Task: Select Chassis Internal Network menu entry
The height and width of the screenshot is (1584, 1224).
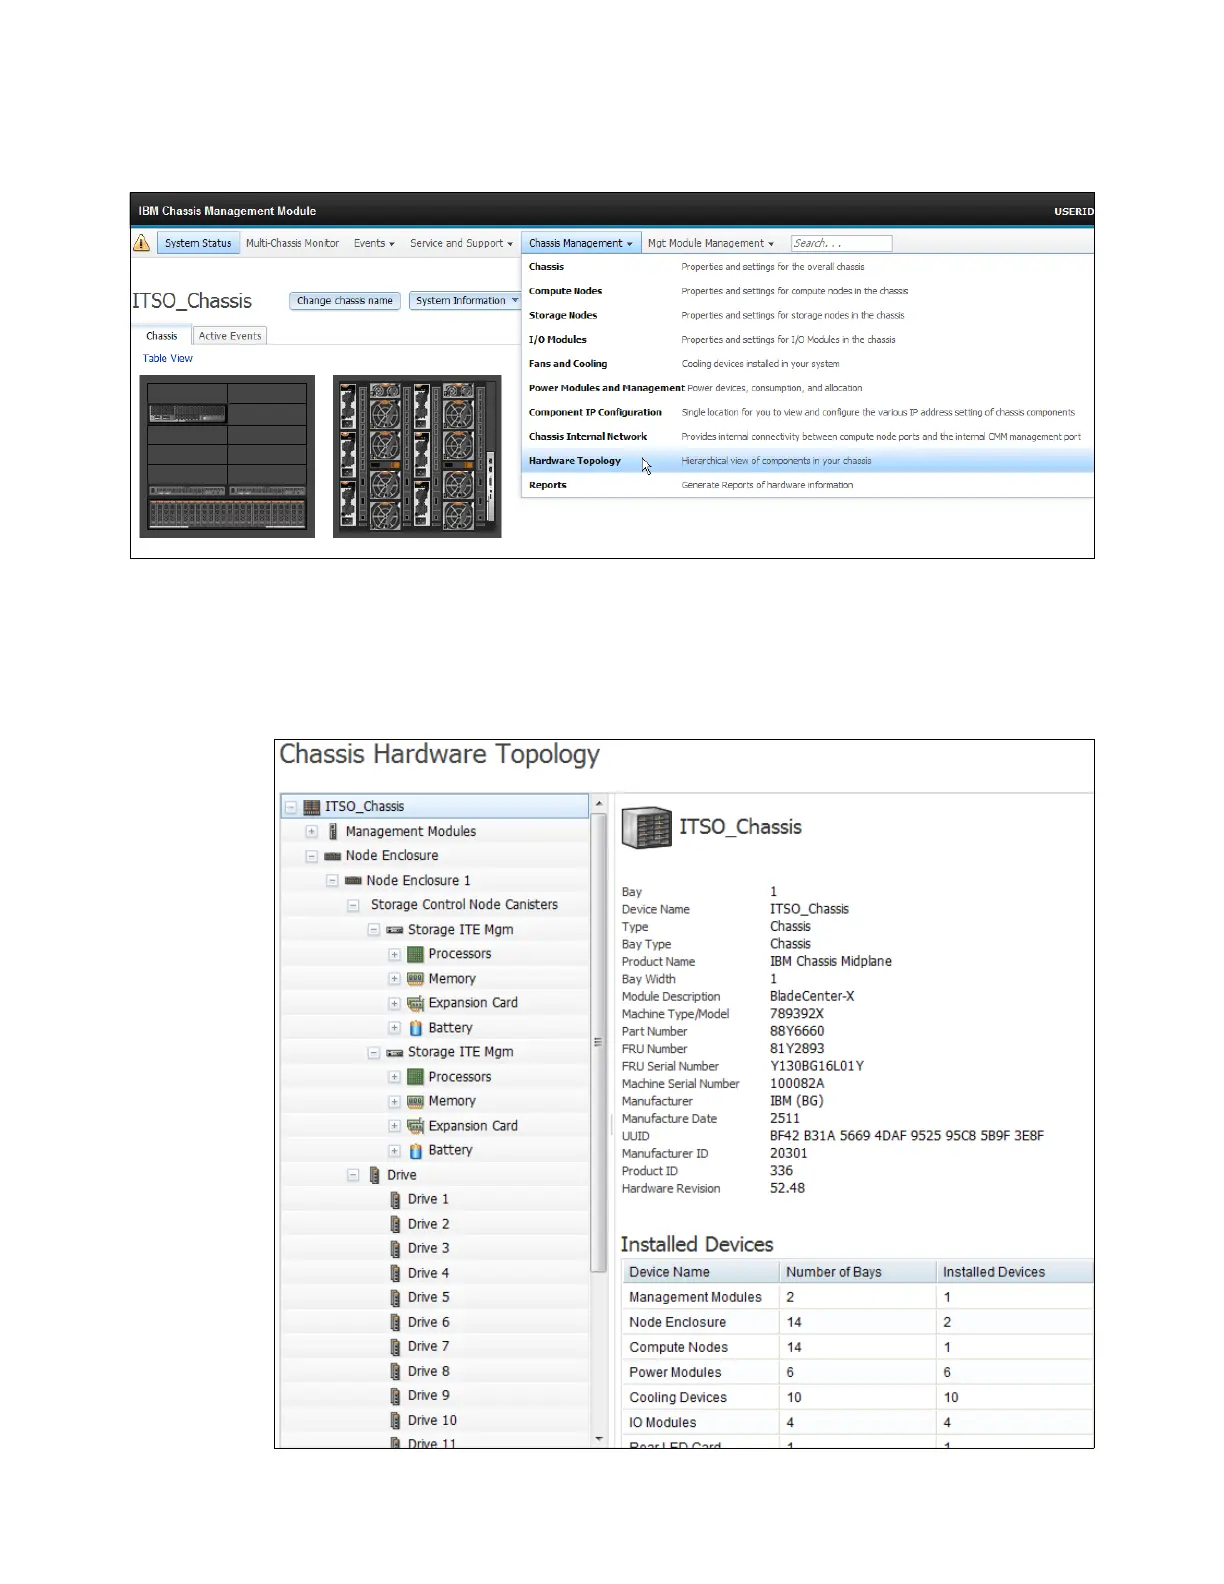Action: pos(807,437)
